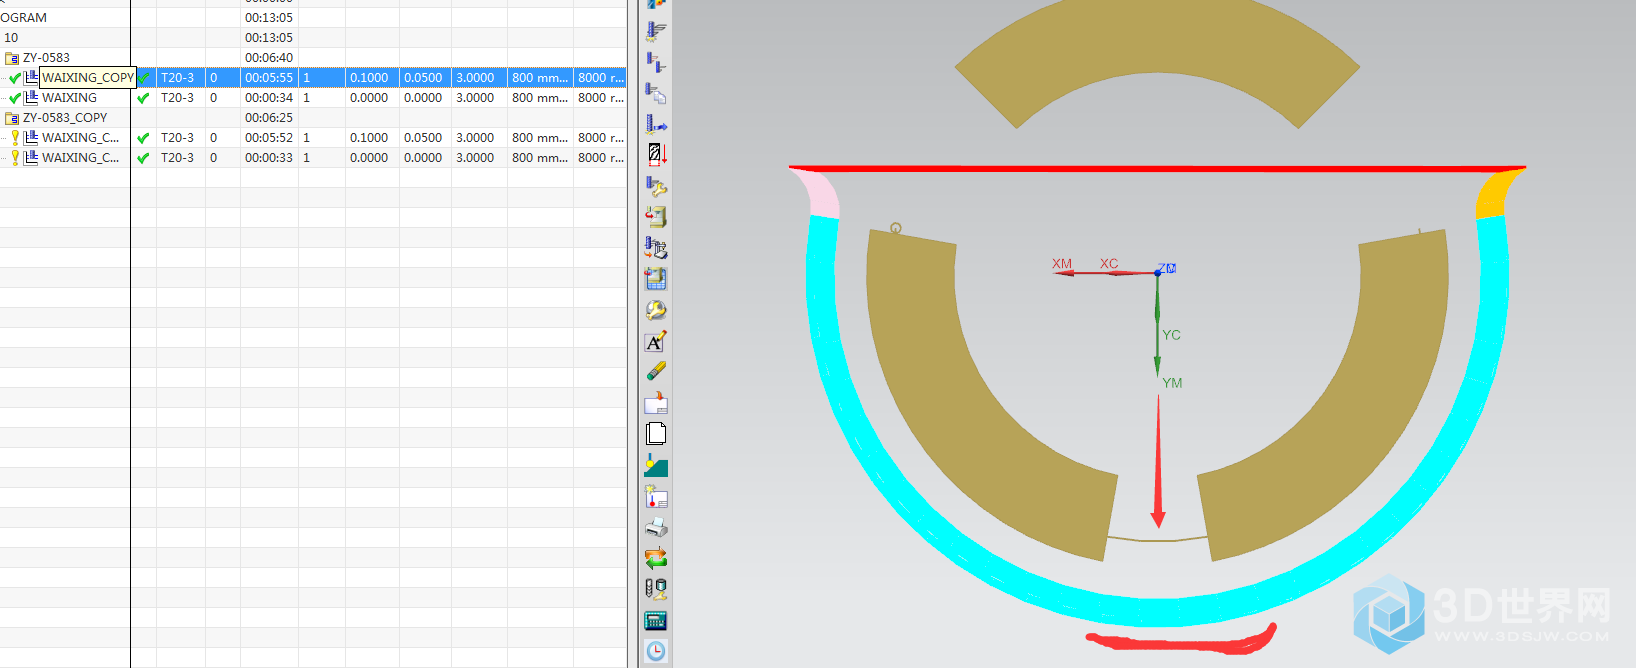Click the 8000 r... speed cell in WAIXING row
Image resolution: width=1636 pixels, height=668 pixels.
coord(600,98)
